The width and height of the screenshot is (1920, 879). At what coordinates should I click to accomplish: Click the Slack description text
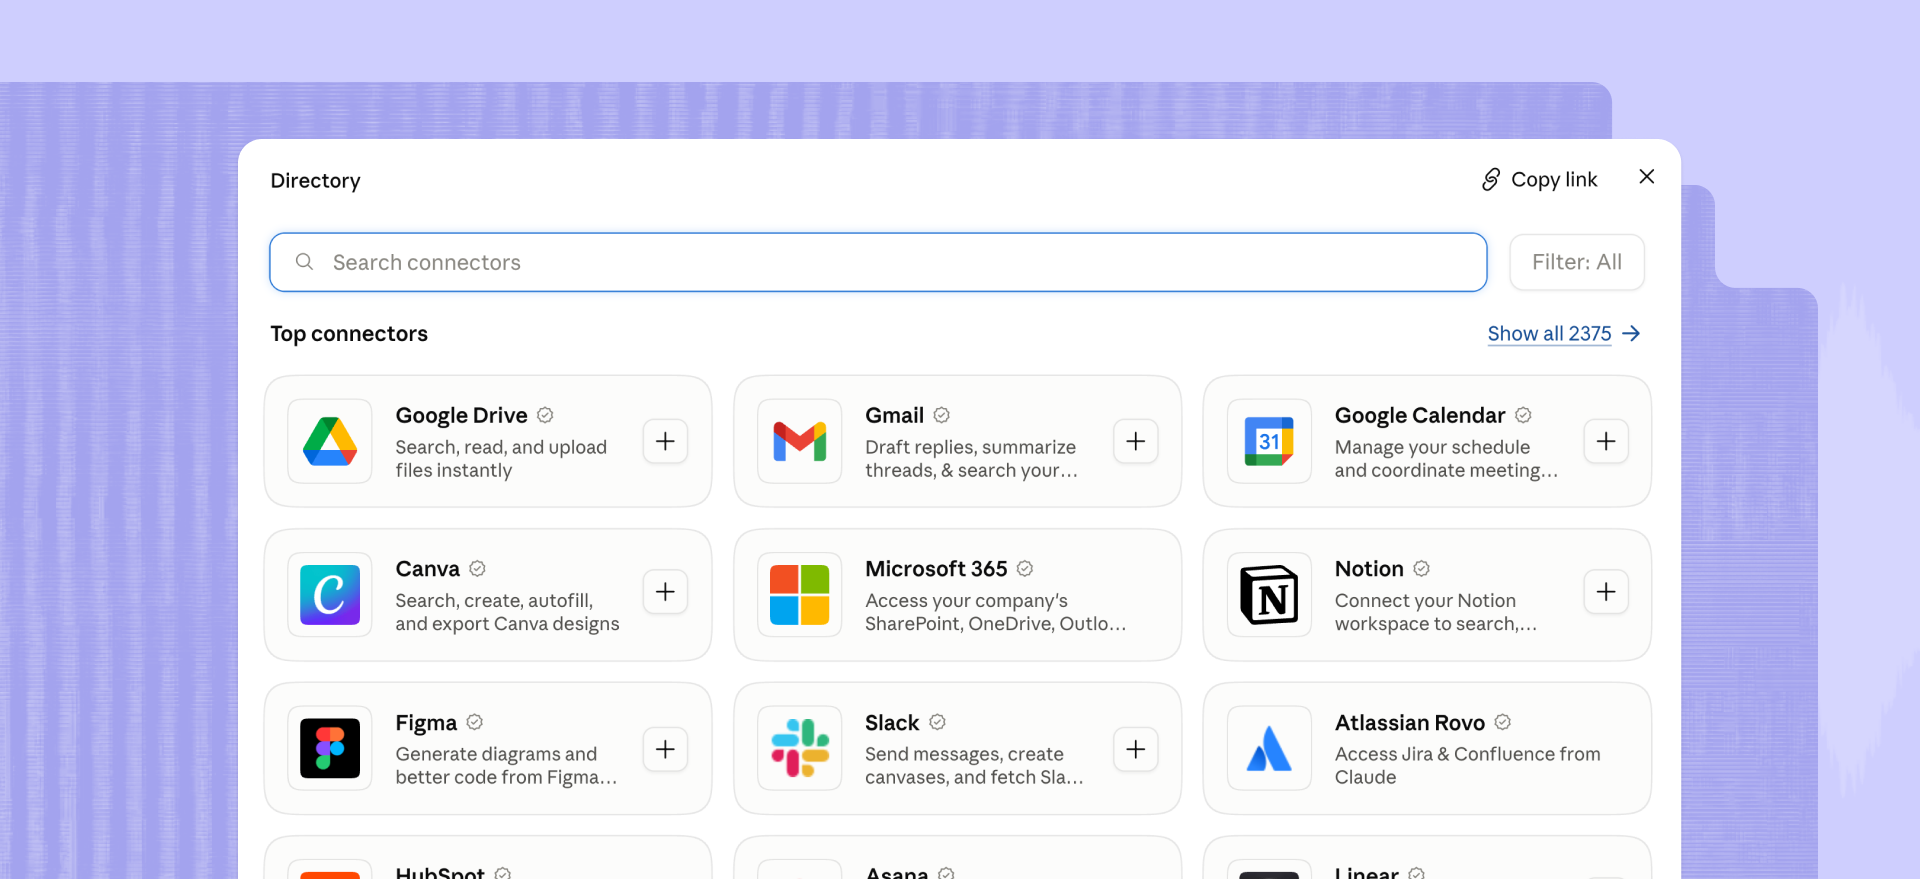tap(974, 766)
